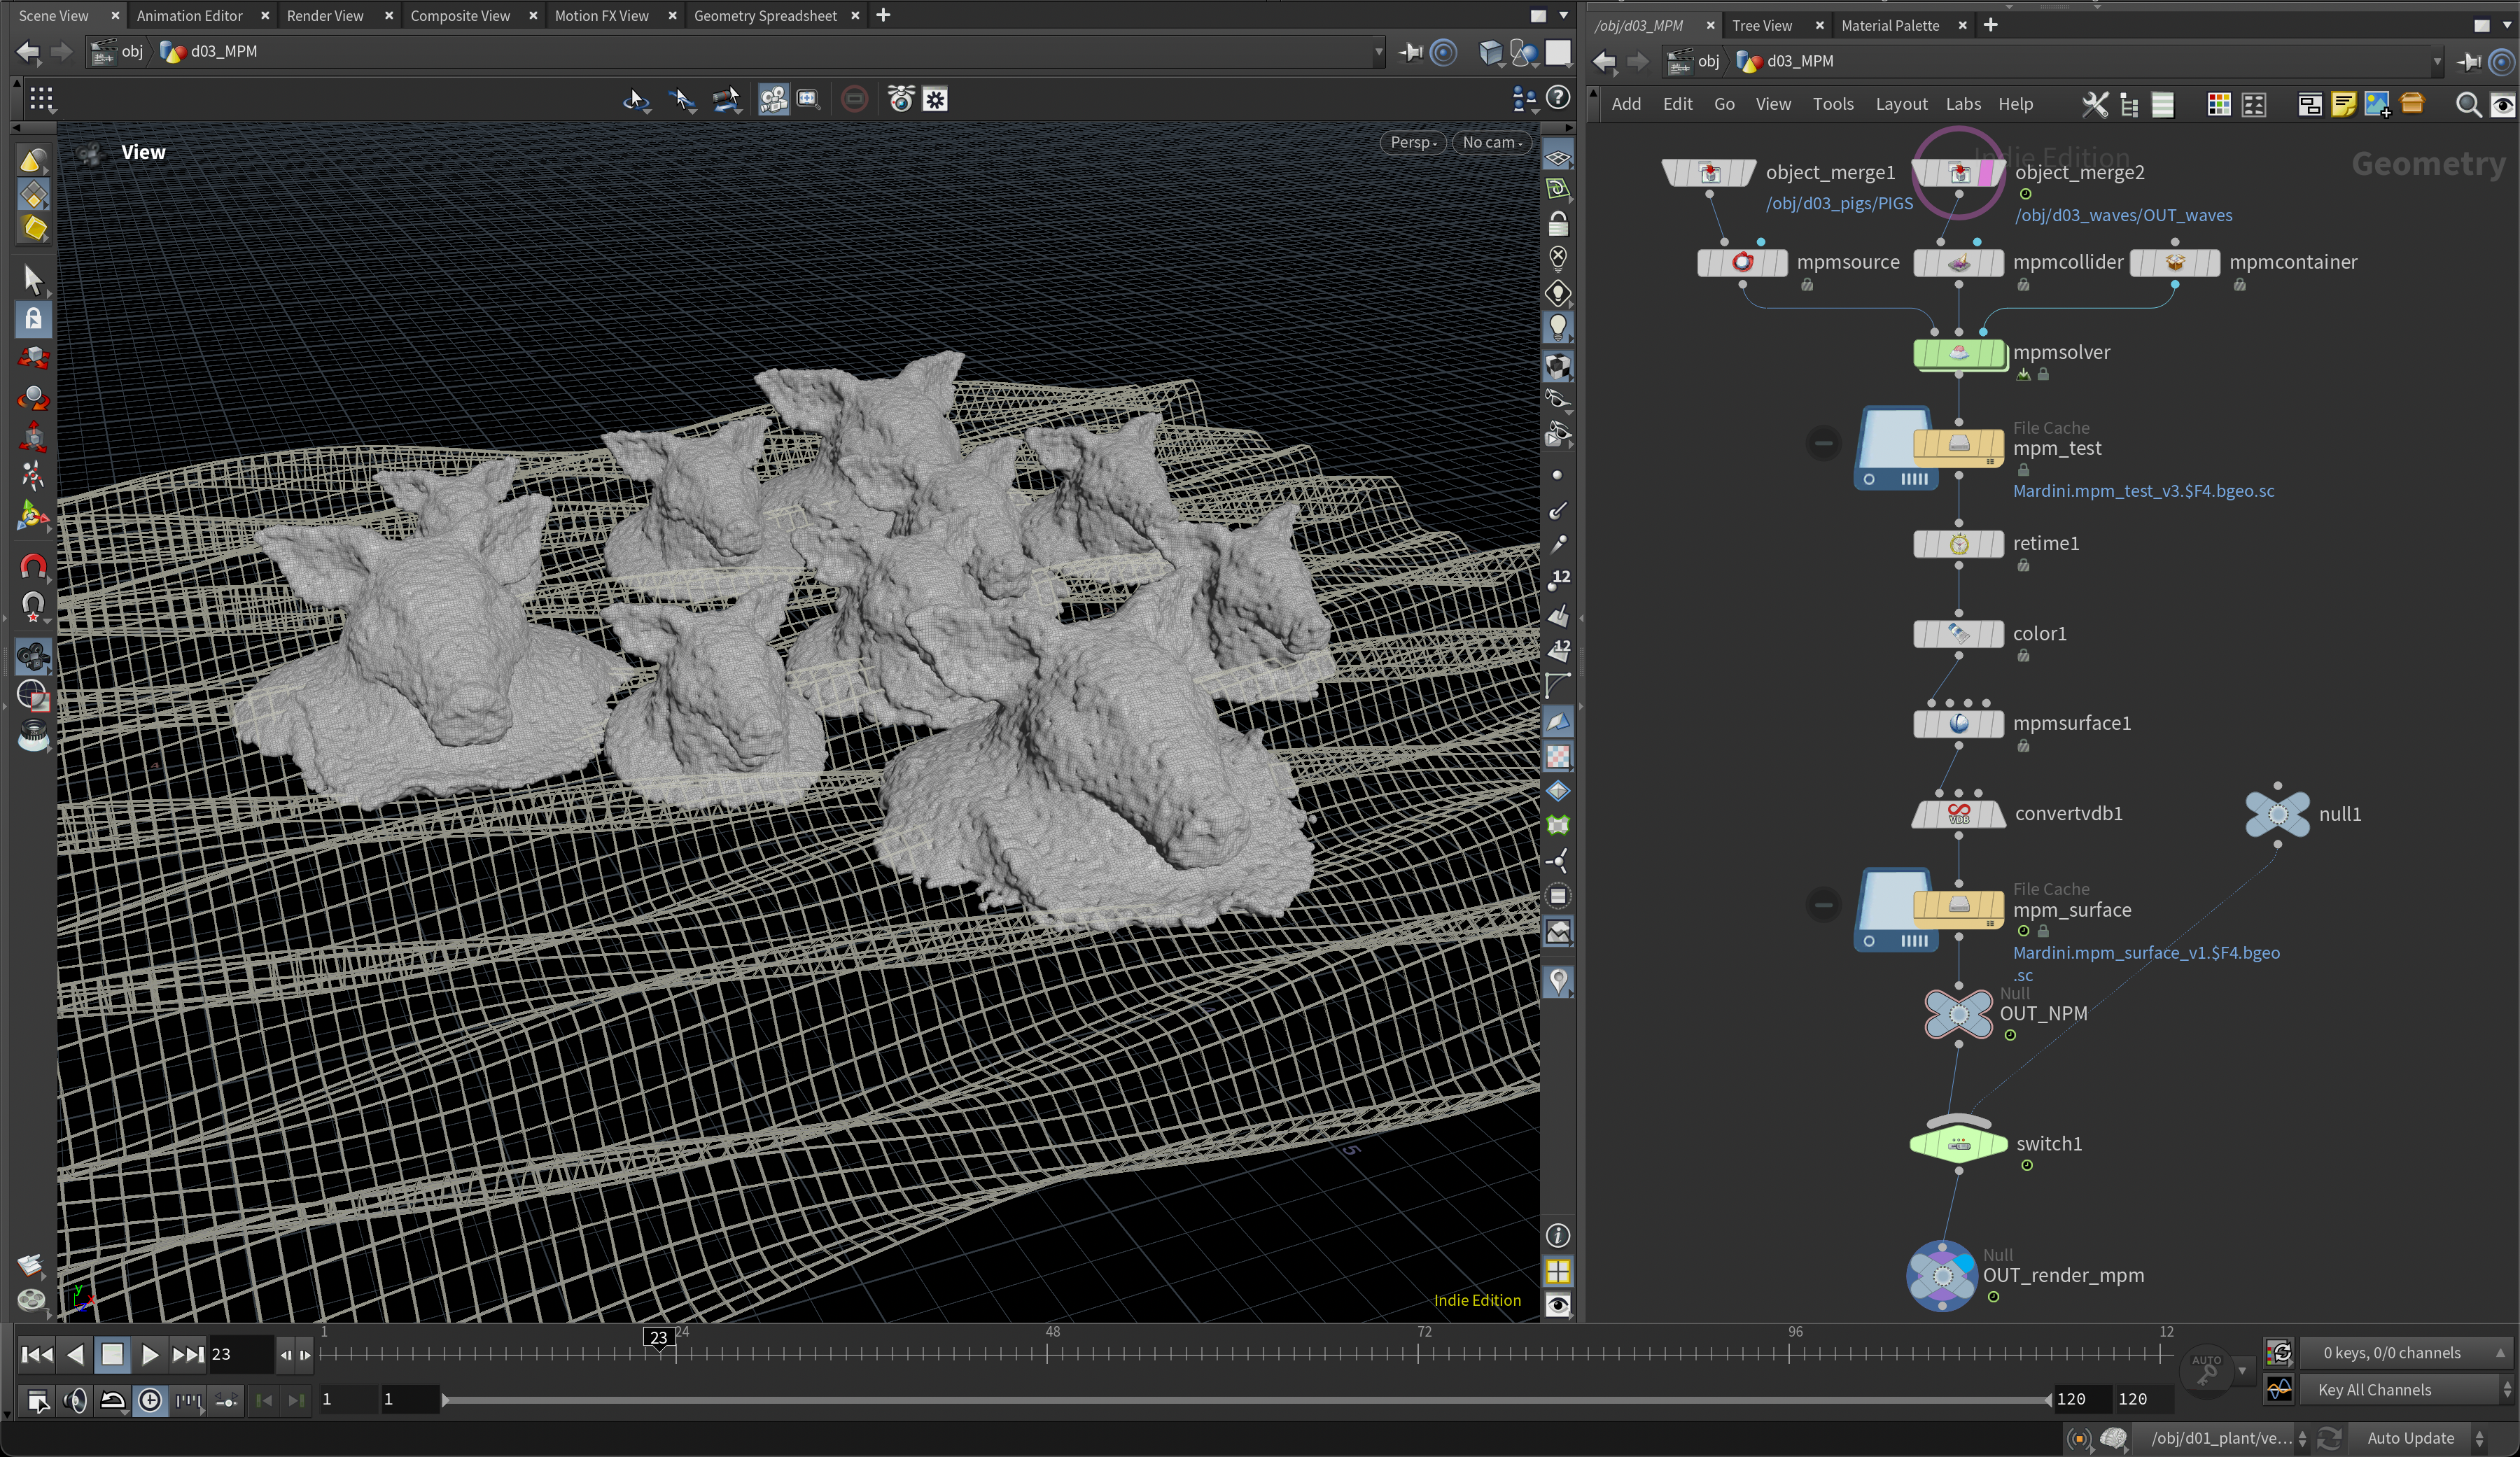The image size is (2520, 1457).
Task: Switch to the Geometry Spreadsheet tab
Action: [x=764, y=16]
